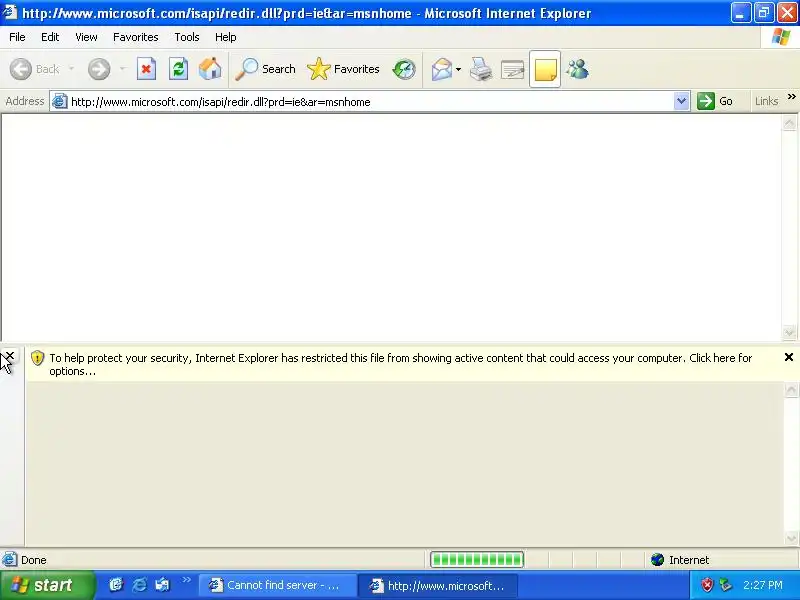Click the Internet zone label
The width and height of the screenshot is (800, 600).
click(x=689, y=560)
